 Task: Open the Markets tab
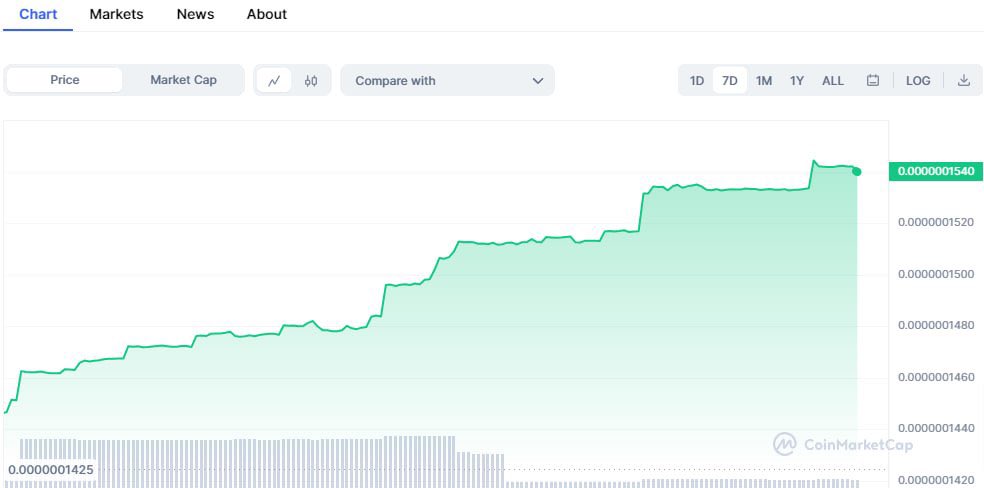point(116,14)
